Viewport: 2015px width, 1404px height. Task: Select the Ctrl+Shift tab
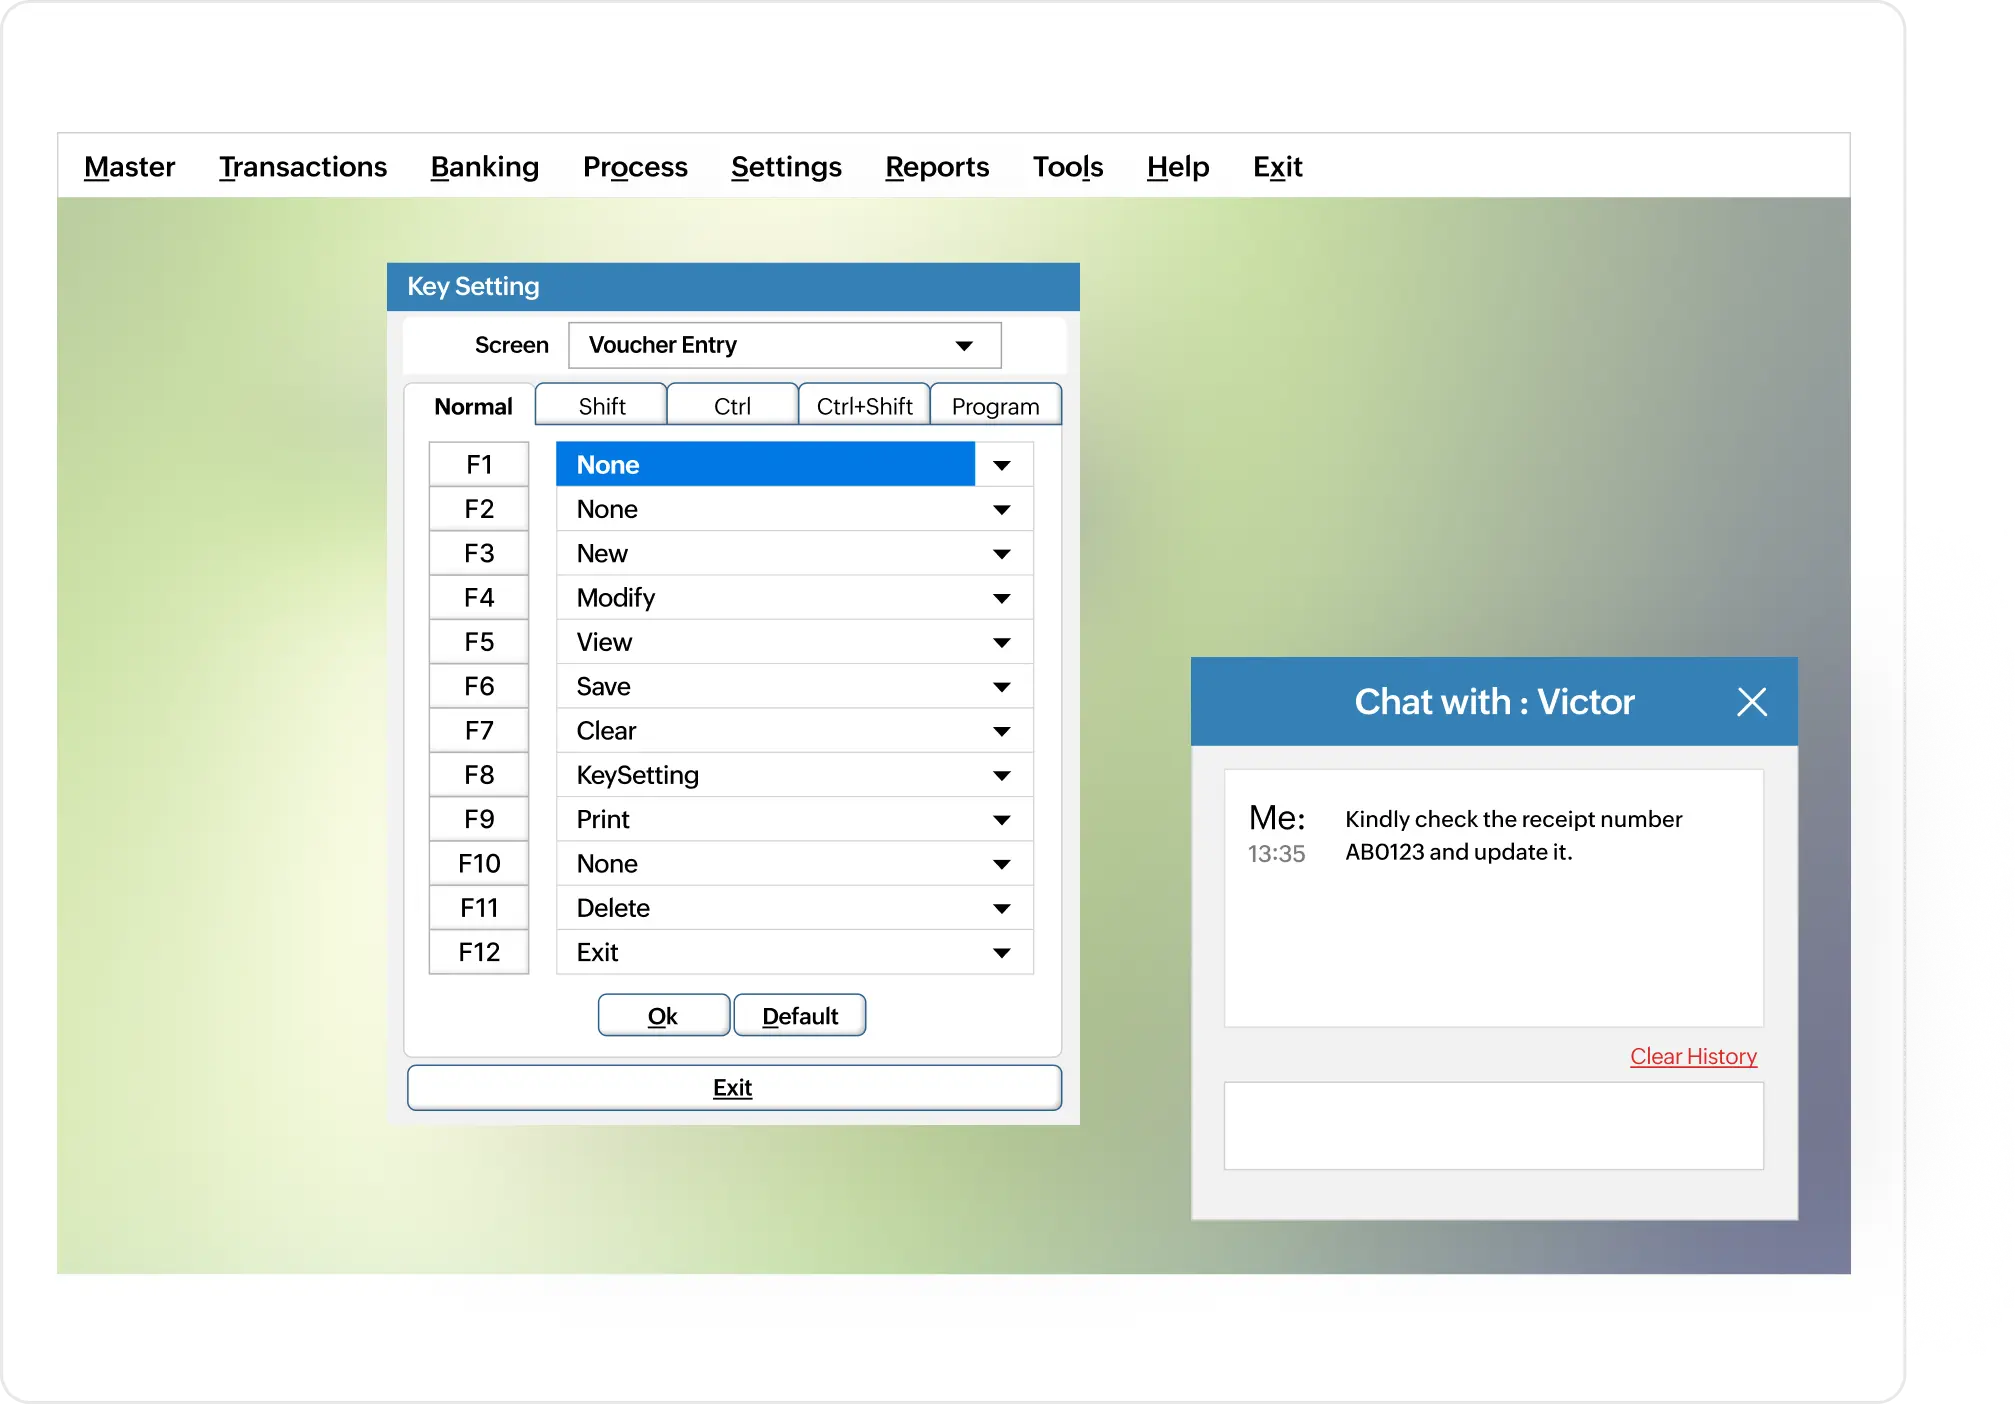864,404
